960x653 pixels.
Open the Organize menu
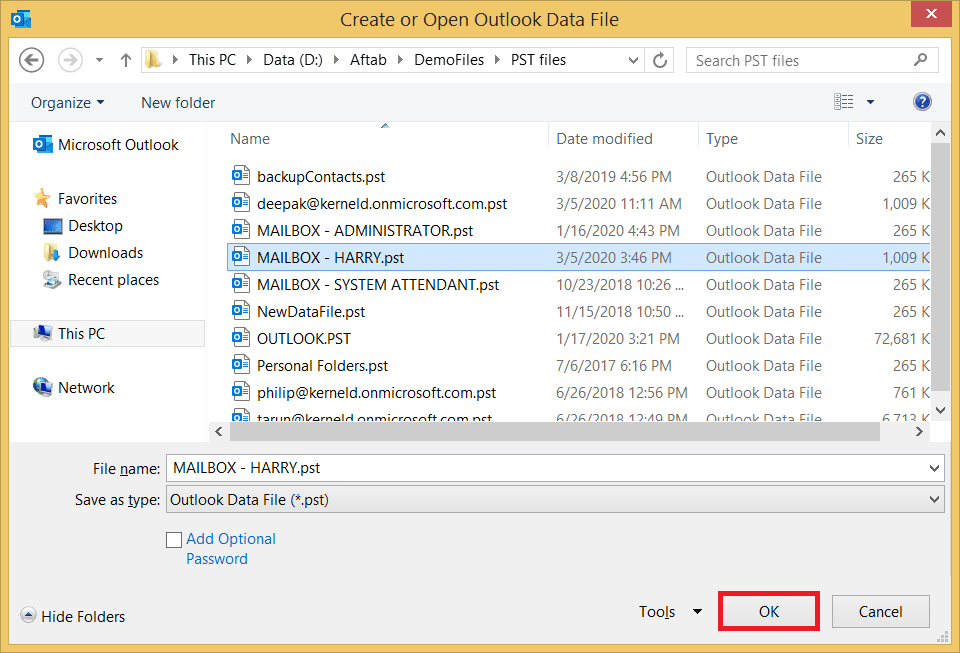coord(67,103)
